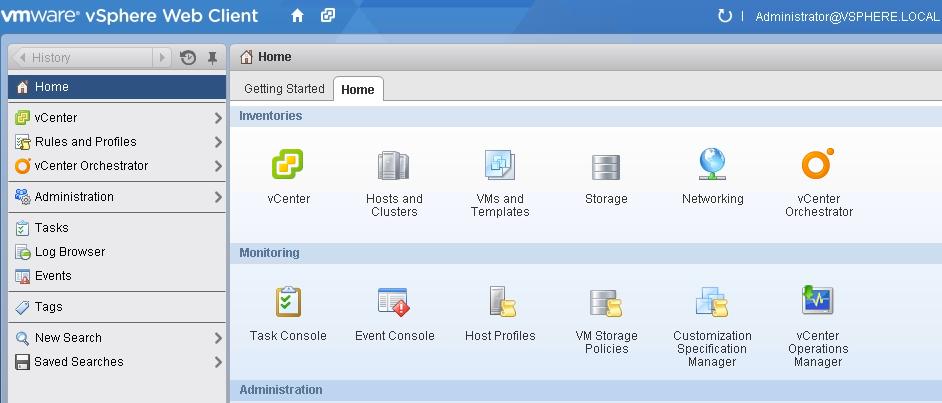The image size is (942, 403).
Task: Pin the navigator with pushpin icon
Action: [x=212, y=58]
